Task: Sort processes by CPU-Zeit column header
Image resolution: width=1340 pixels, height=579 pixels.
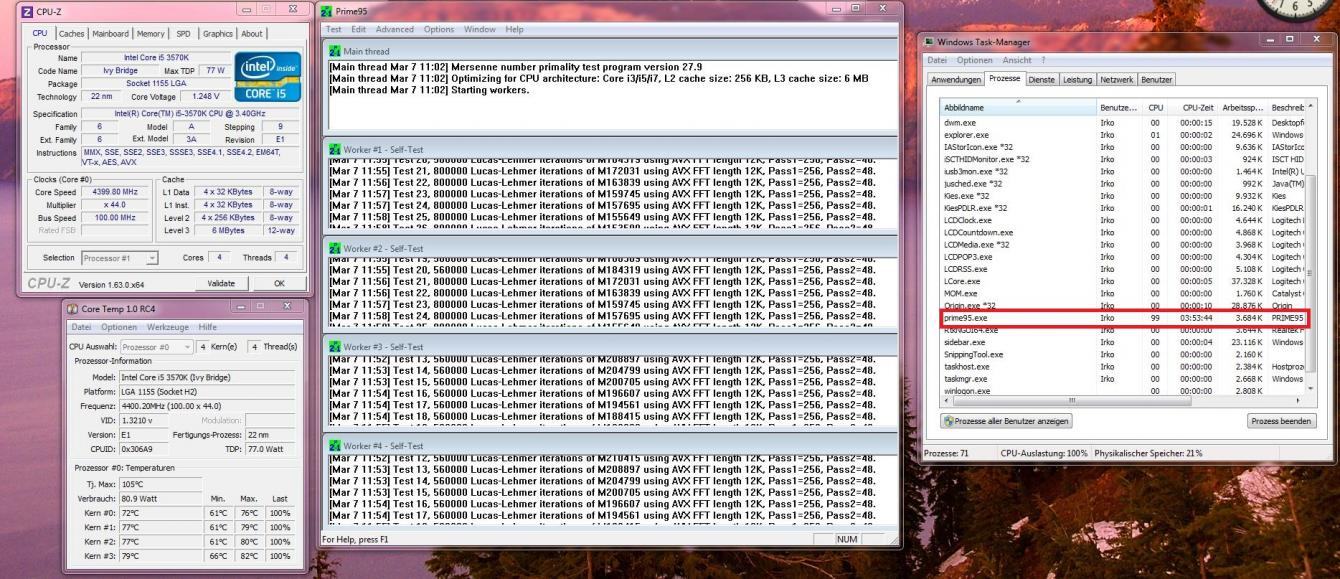Action: coord(1194,107)
